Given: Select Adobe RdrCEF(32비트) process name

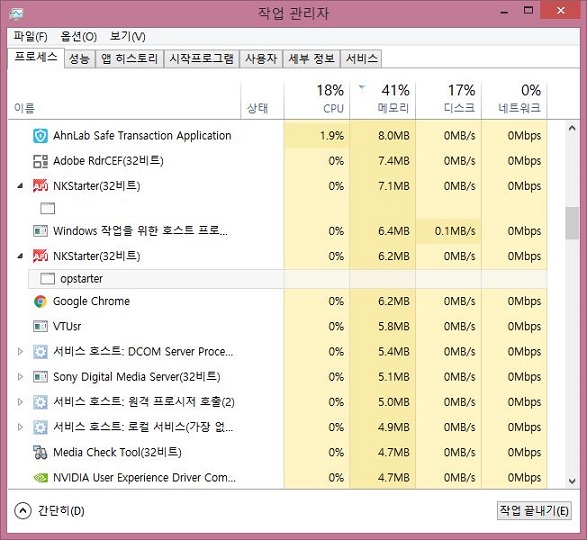Looking at the screenshot, I should pos(108,161).
